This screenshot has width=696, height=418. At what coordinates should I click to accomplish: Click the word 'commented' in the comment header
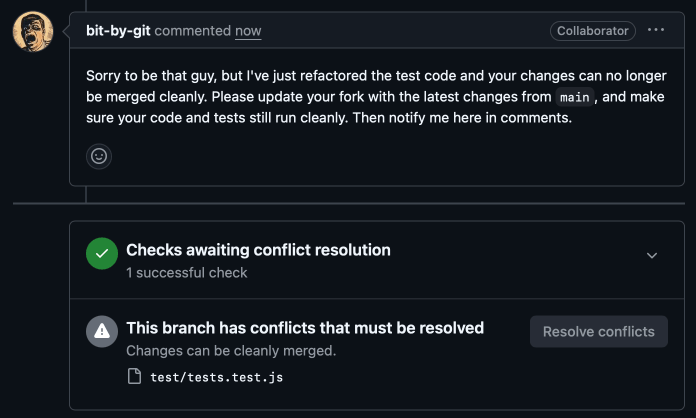[193, 31]
